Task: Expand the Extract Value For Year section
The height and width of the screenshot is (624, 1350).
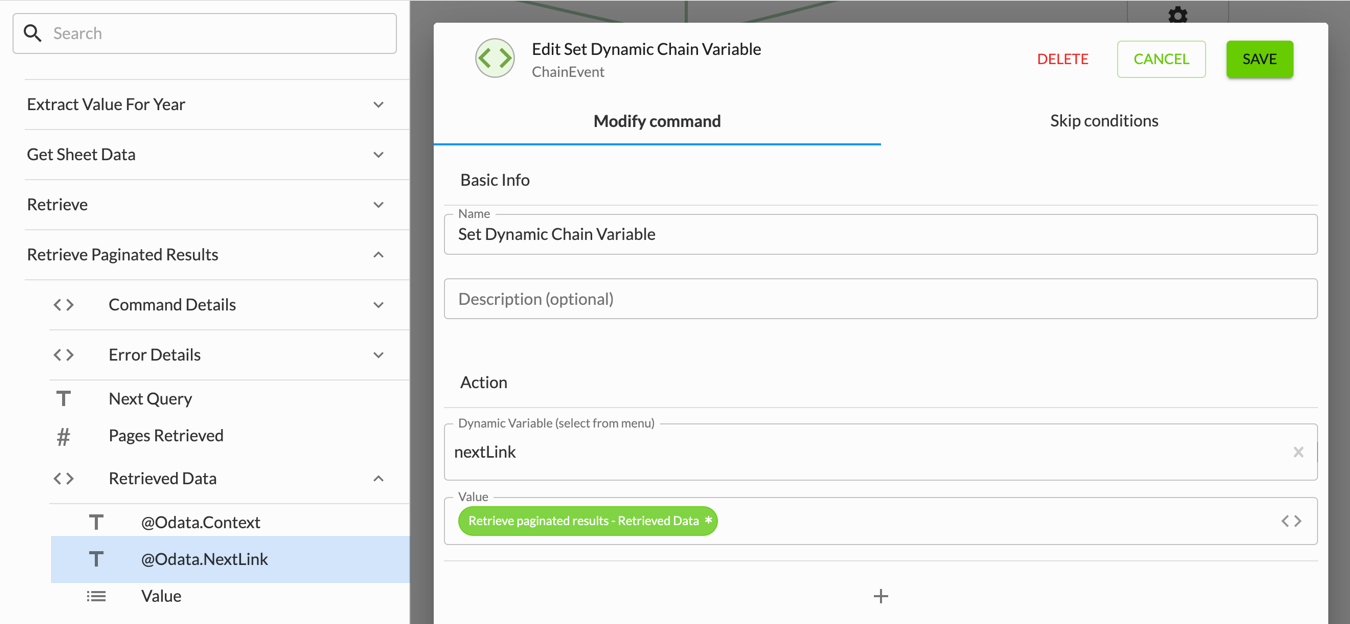Action: pyautogui.click(x=379, y=105)
